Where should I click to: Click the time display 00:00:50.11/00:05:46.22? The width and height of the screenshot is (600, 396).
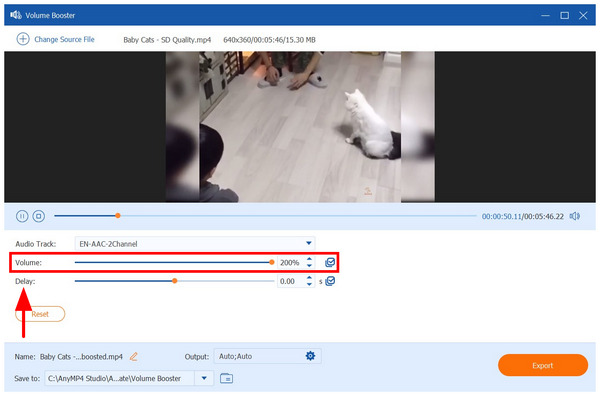click(523, 217)
